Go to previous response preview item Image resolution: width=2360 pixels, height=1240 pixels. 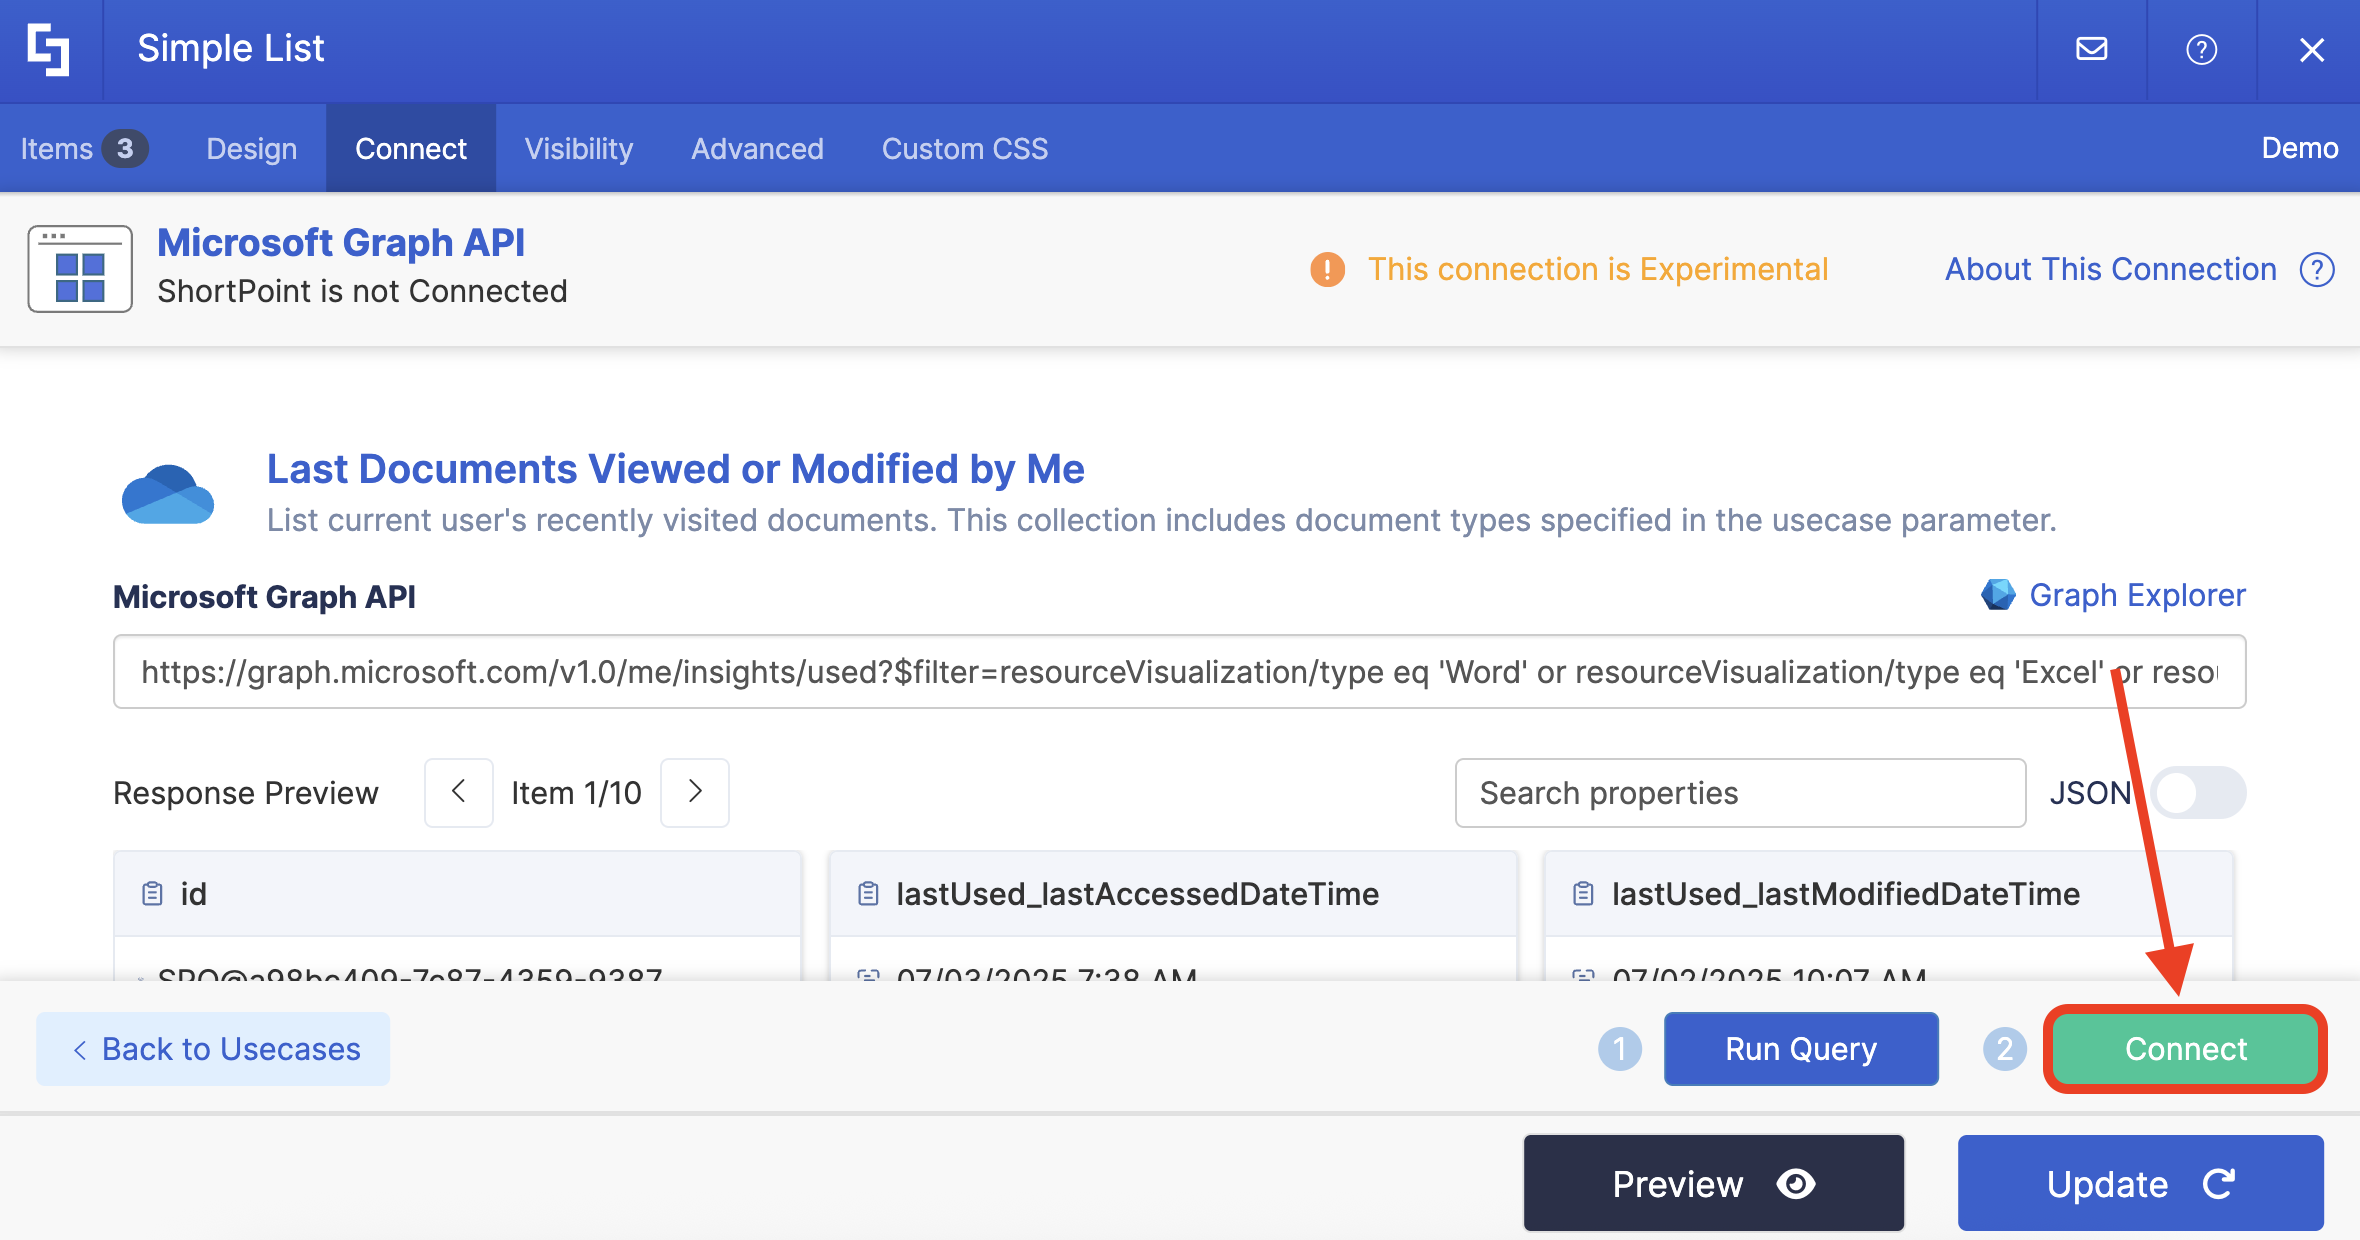pos(458,792)
